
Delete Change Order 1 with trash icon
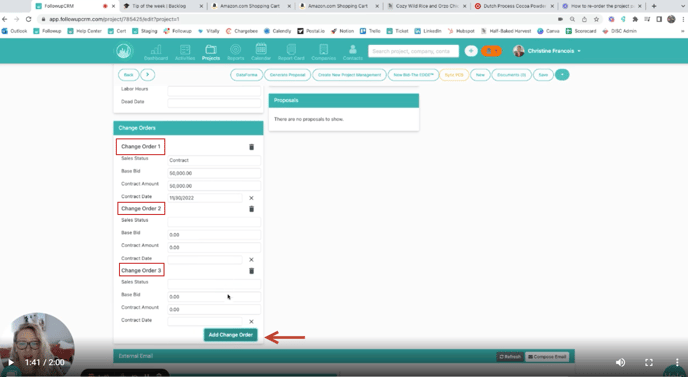(251, 147)
